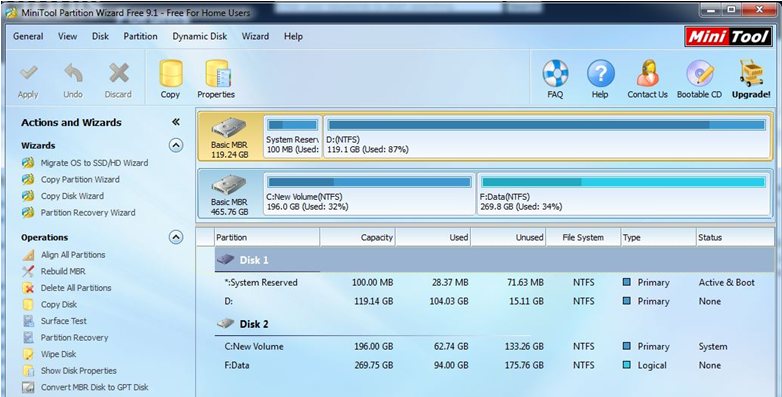Screen dimensions: 782x397
Task: Click the Upgrade shopping cart icon
Action: (x=751, y=73)
